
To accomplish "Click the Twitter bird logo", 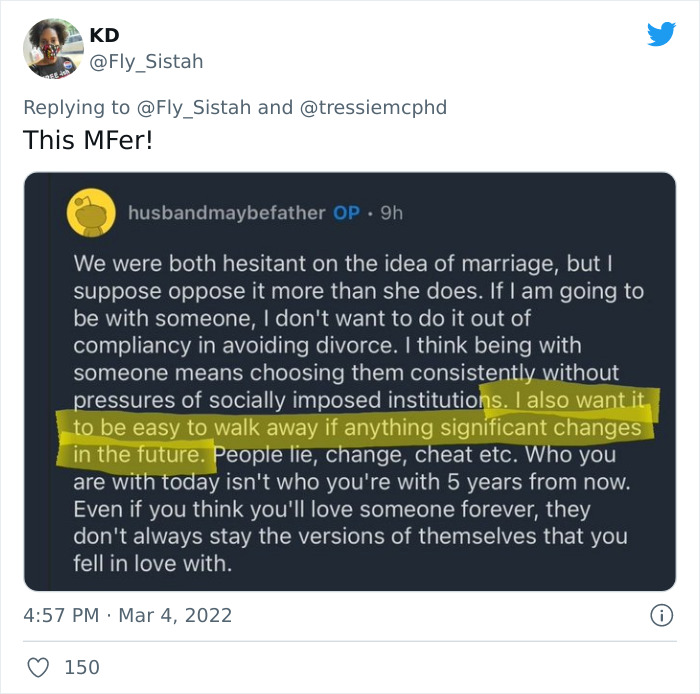I will tap(661, 35).
